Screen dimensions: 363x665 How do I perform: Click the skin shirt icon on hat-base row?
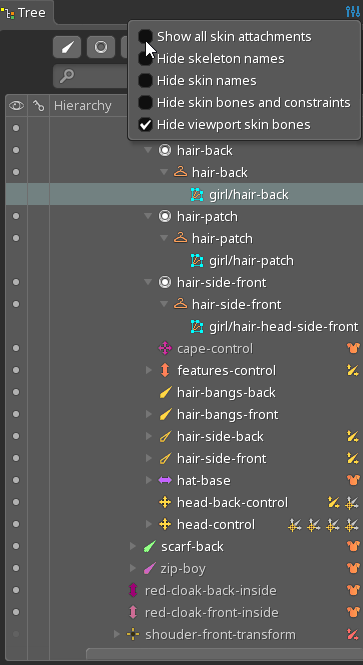pyautogui.click(x=353, y=481)
